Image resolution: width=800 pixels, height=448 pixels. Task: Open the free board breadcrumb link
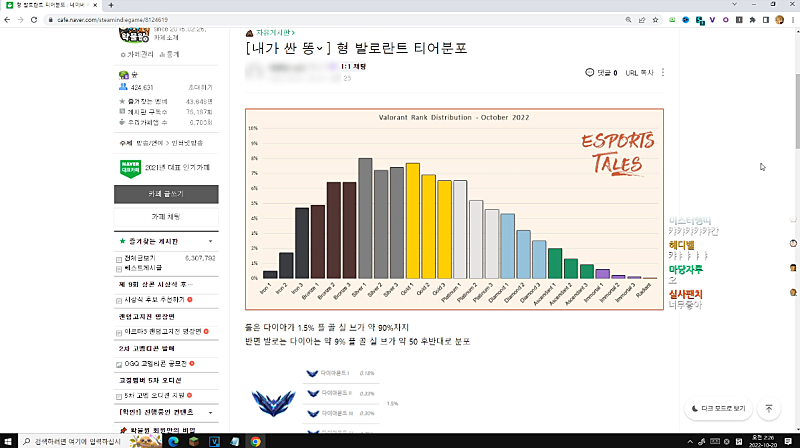pos(276,33)
